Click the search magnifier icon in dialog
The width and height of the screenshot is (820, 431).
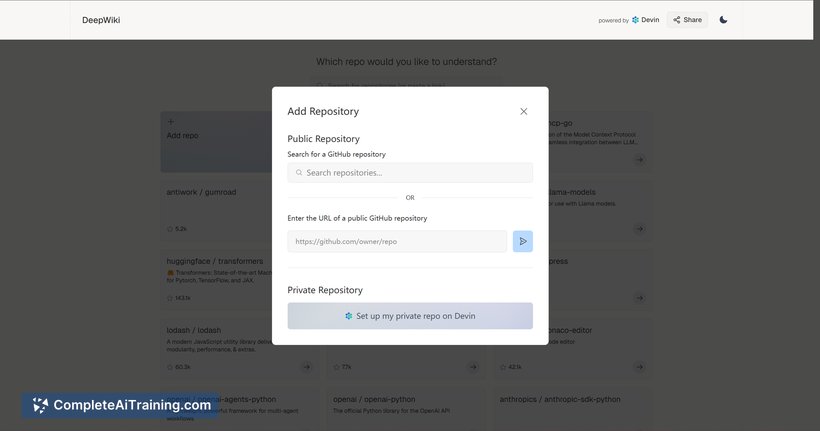(x=299, y=173)
